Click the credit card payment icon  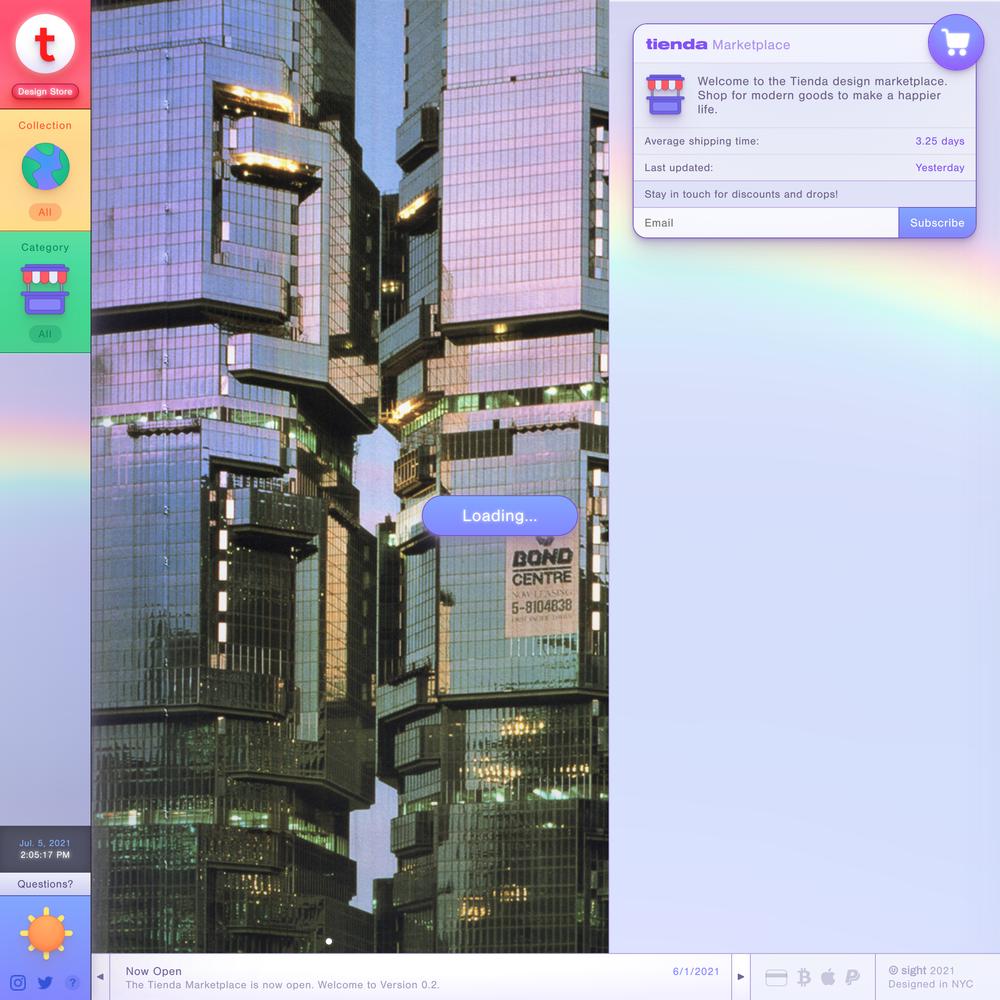[x=776, y=978]
